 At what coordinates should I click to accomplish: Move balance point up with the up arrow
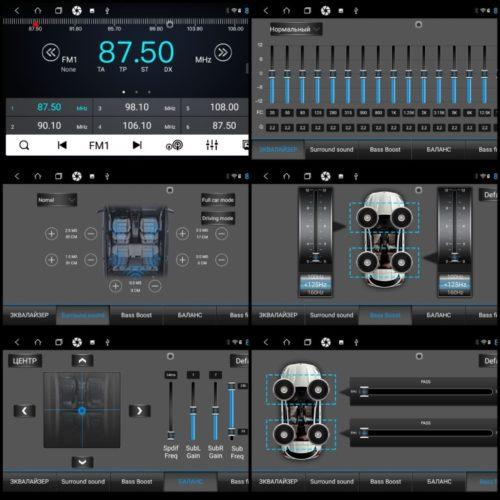pos(82,361)
